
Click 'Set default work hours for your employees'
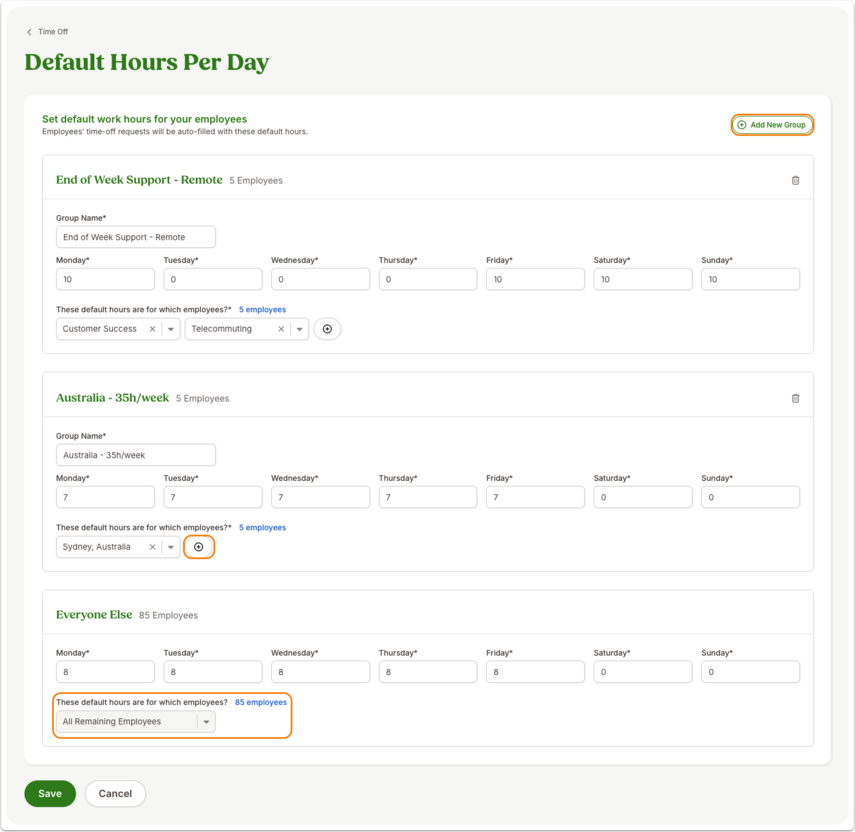(144, 119)
